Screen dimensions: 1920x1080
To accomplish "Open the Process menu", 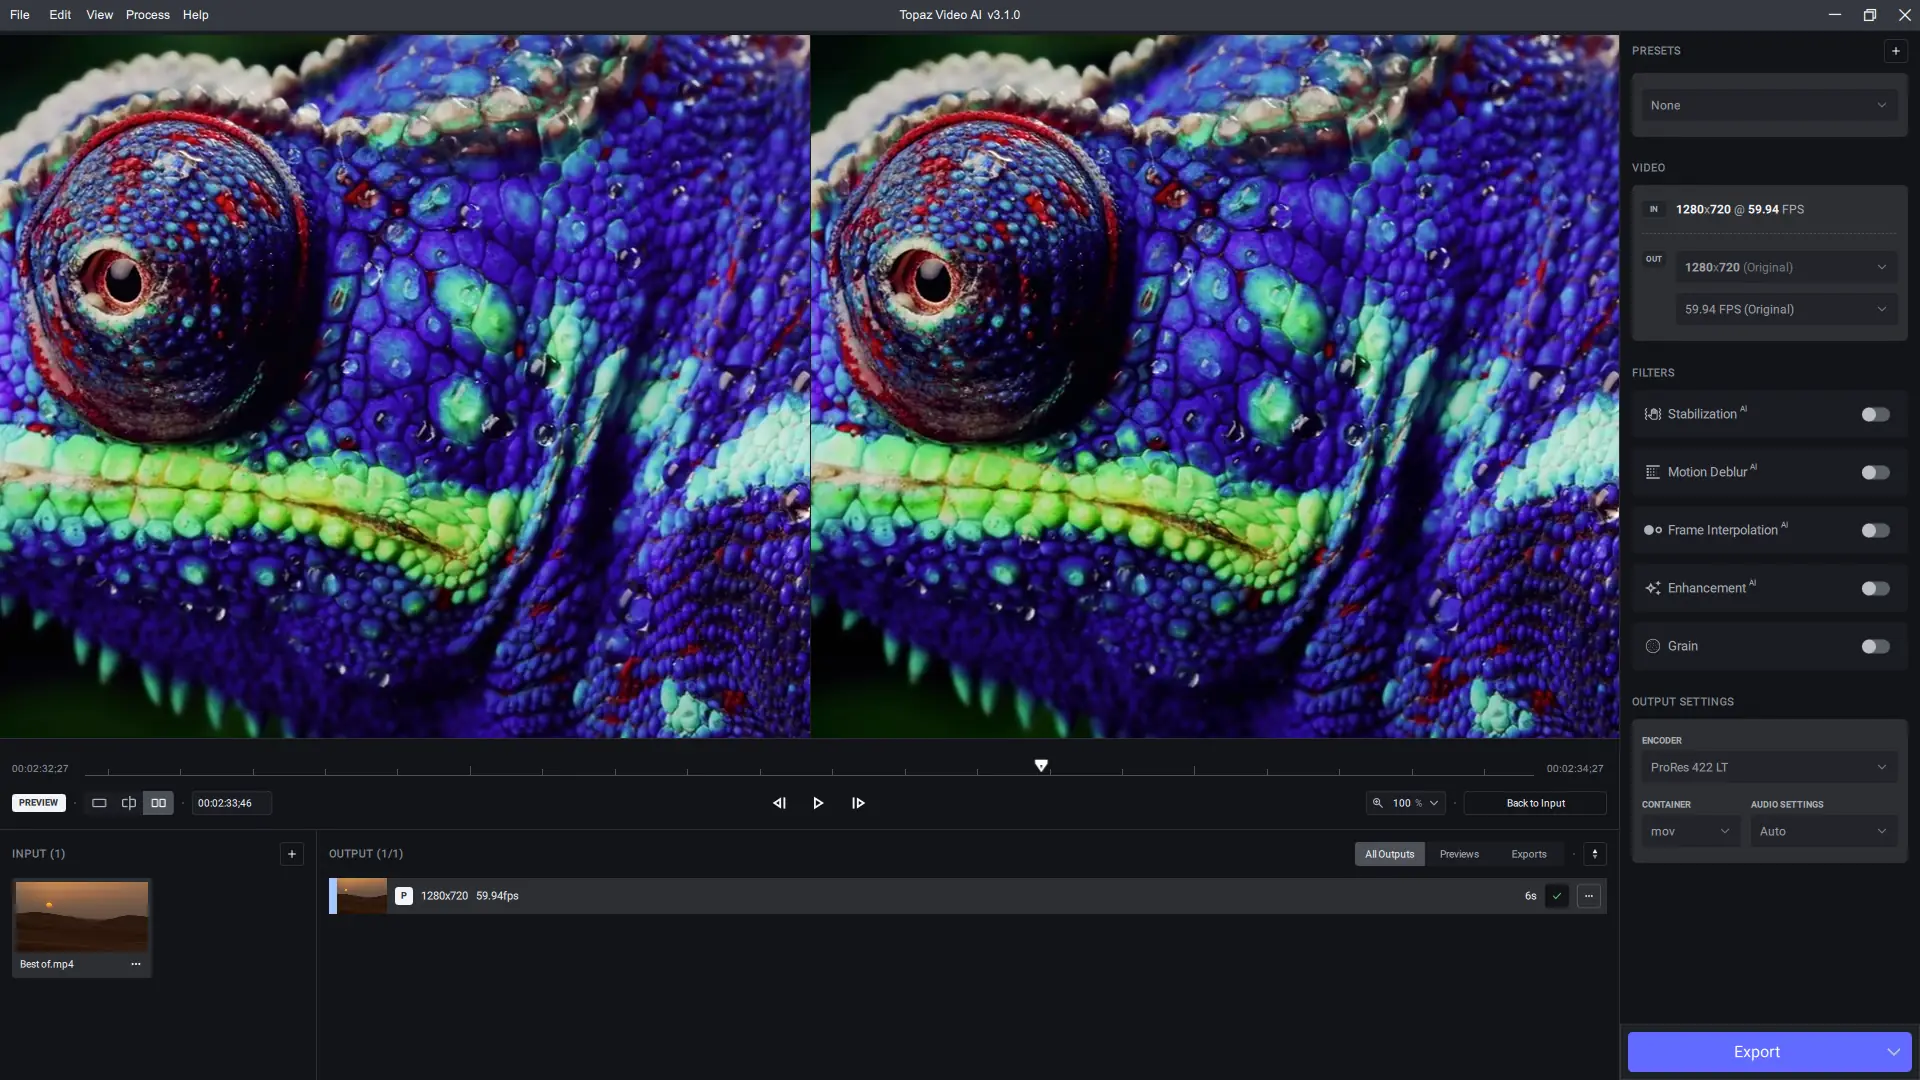I will (x=147, y=15).
